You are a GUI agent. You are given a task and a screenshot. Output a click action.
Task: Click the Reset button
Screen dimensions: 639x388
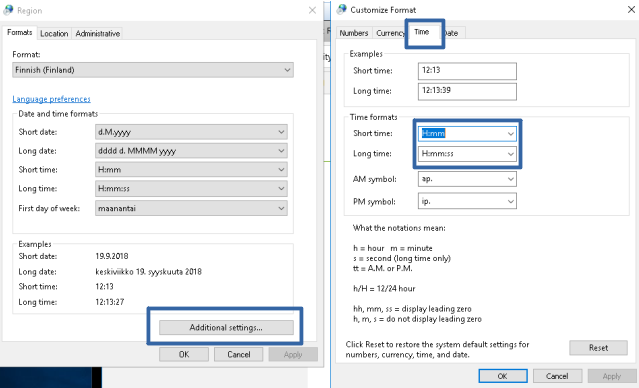(x=598, y=348)
